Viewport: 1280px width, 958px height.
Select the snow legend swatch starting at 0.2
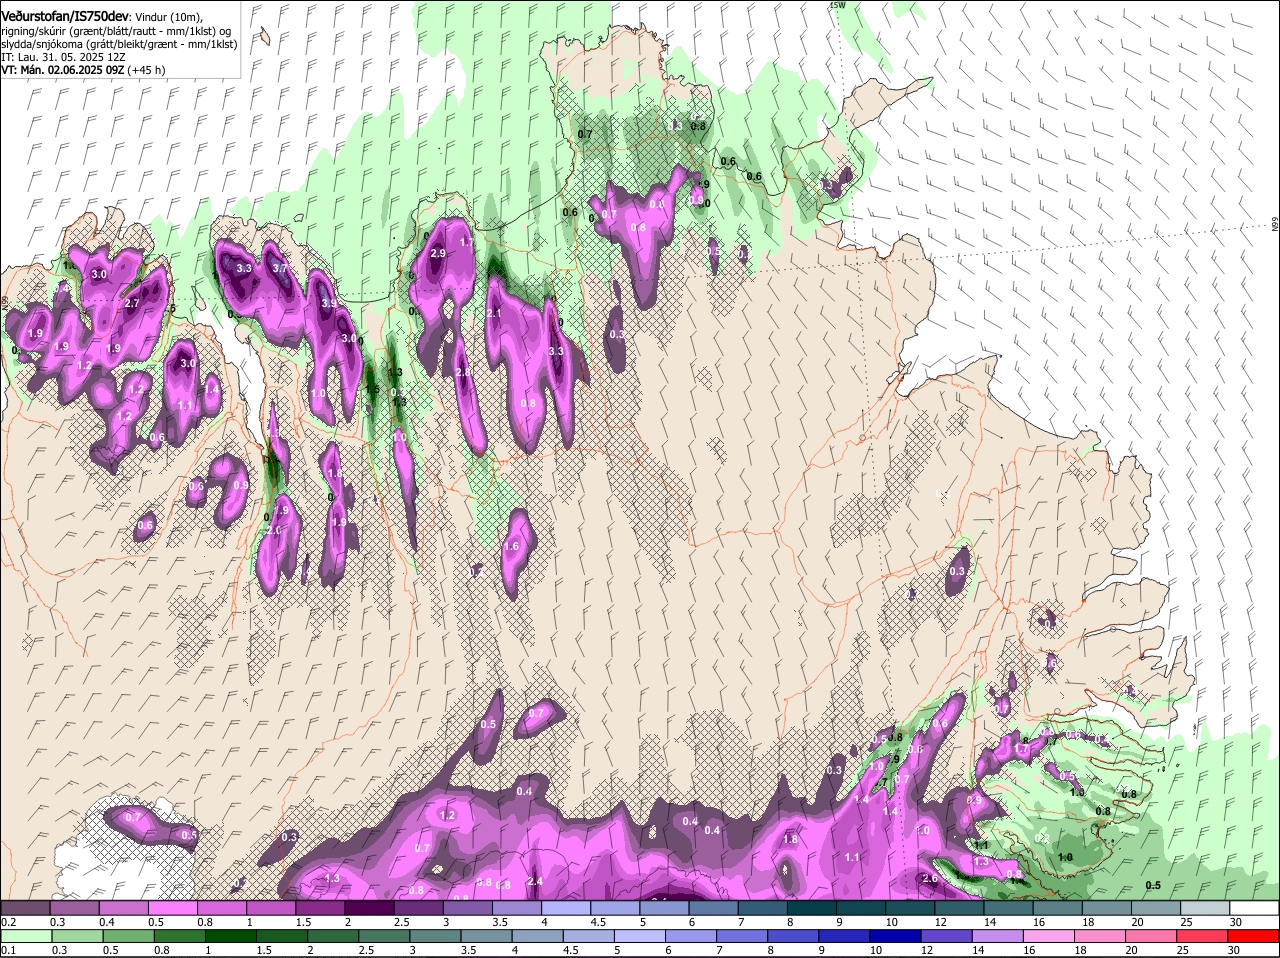[x=25, y=907]
